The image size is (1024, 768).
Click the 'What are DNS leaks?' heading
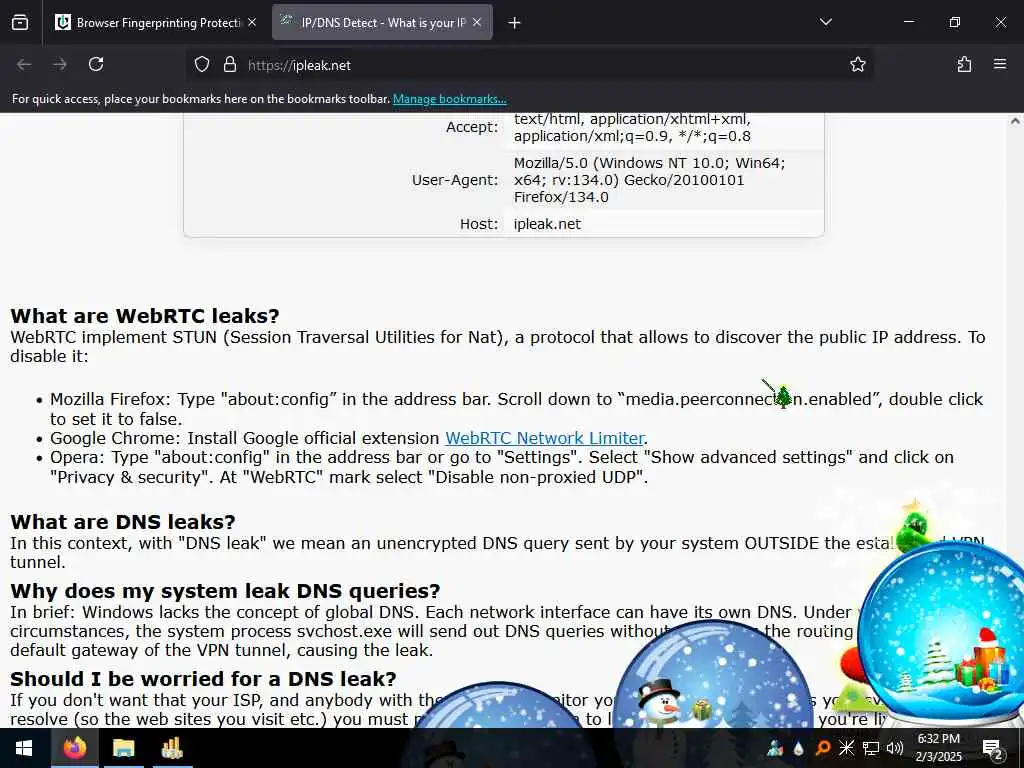point(123,522)
